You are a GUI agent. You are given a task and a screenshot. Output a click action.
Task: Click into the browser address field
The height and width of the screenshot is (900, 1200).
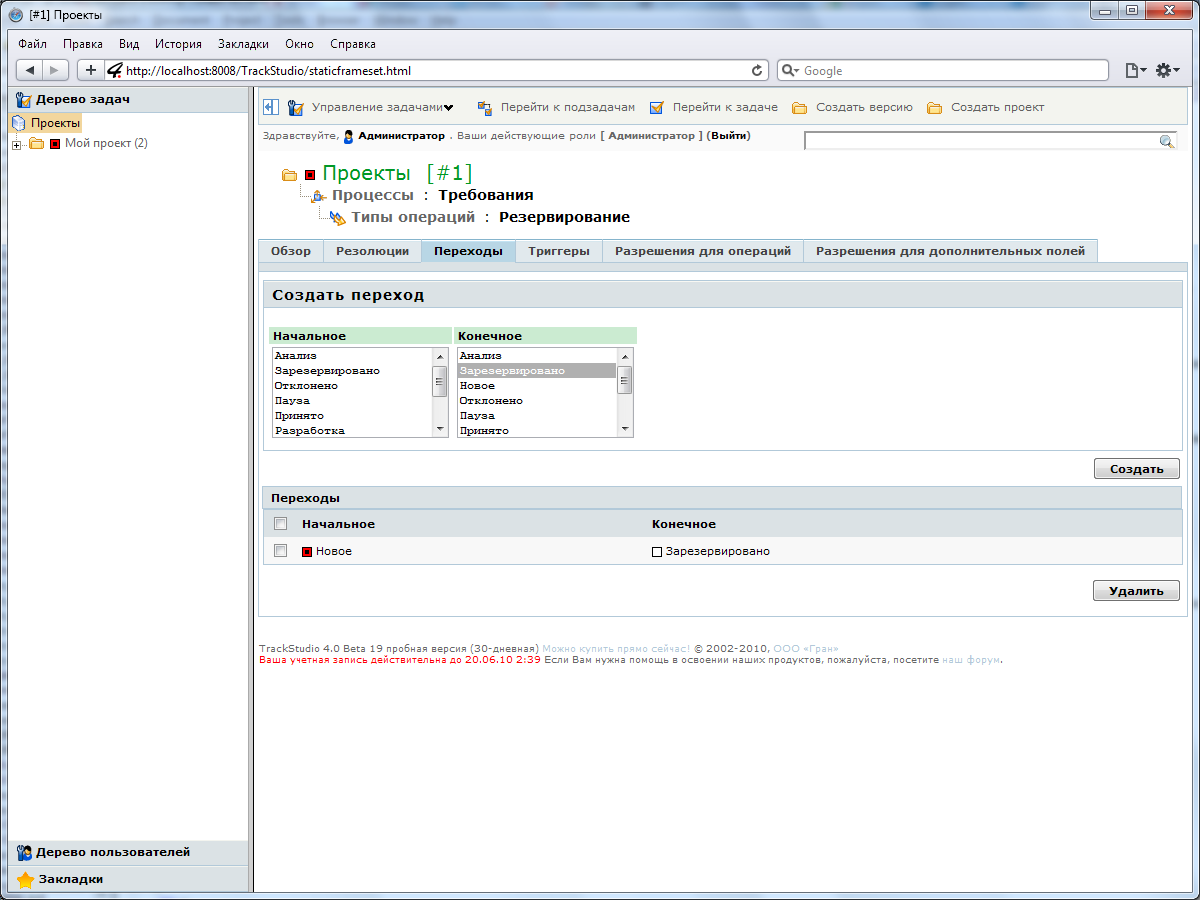[435, 71]
